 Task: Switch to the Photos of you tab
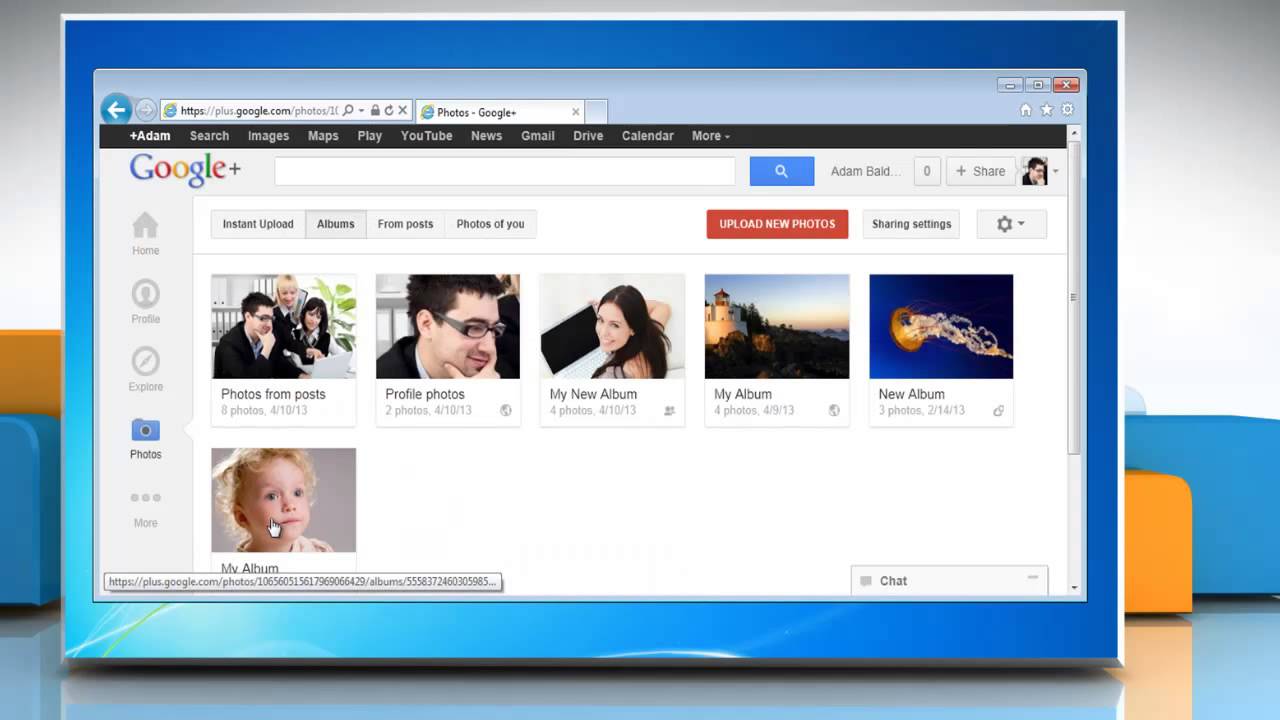(x=490, y=224)
